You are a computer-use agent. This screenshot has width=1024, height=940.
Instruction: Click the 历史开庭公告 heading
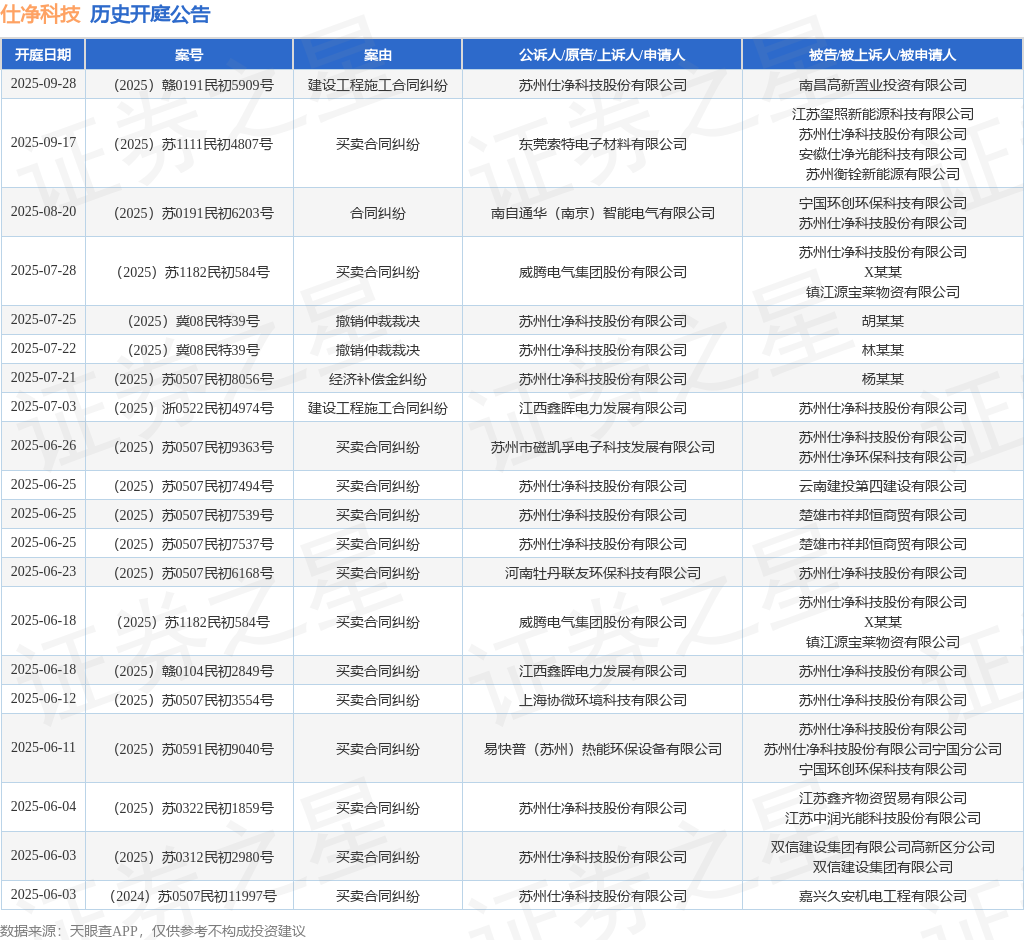pyautogui.click(x=150, y=14)
